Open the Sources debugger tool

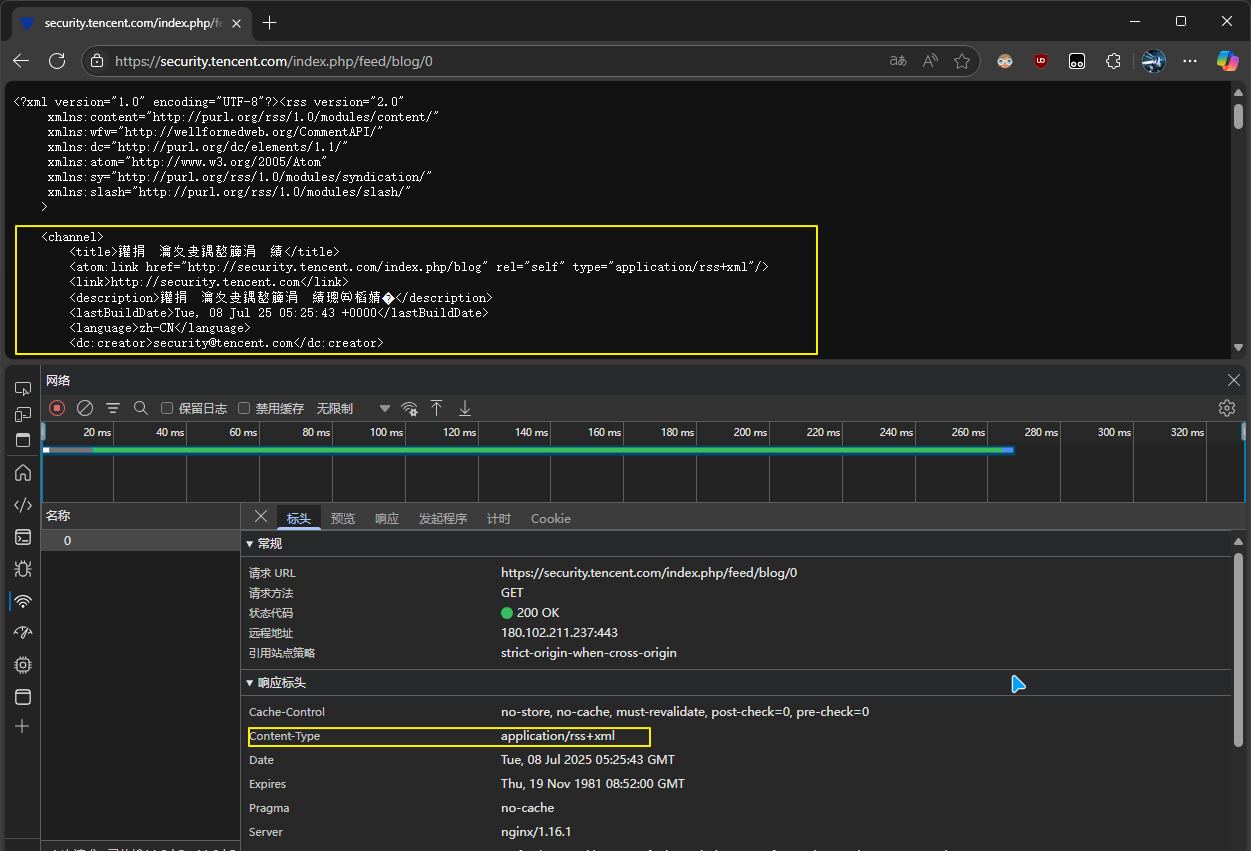pos(23,569)
